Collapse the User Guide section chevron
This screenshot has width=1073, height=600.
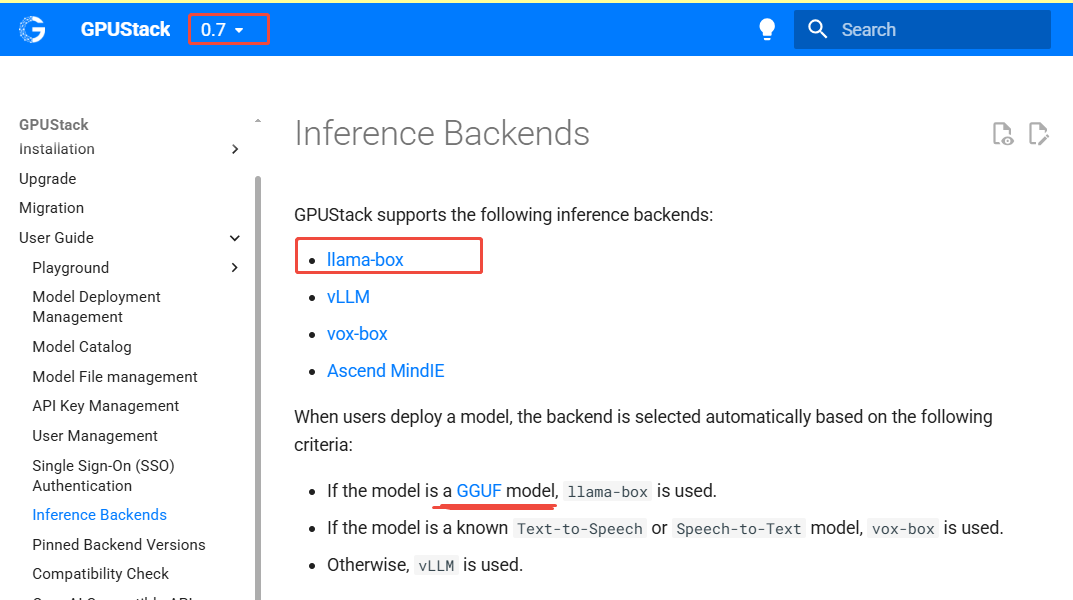tap(235, 238)
